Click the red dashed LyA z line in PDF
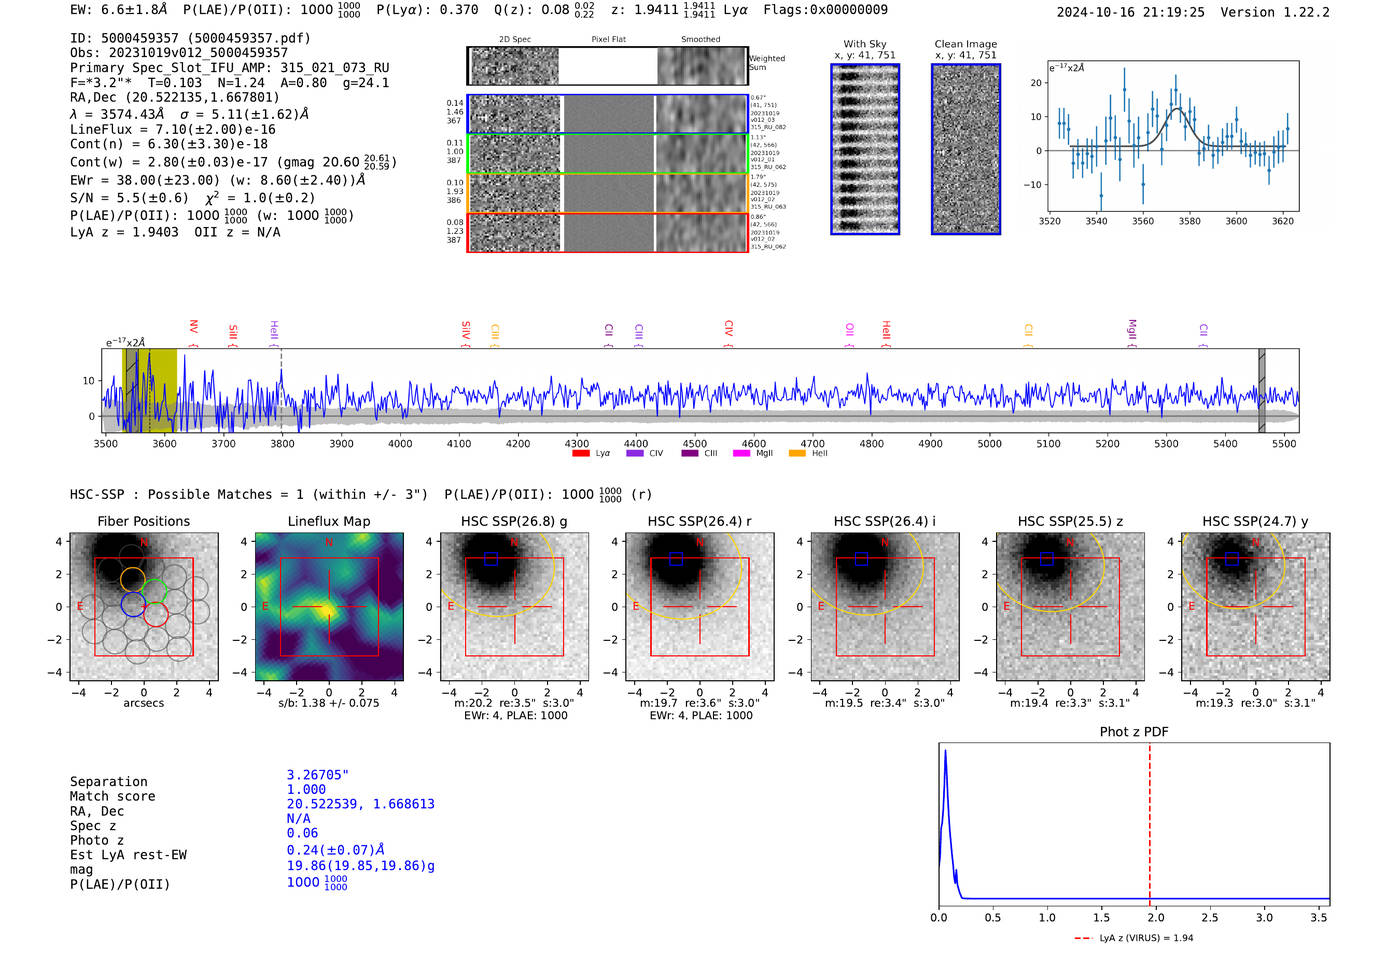This screenshot has height=953, width=1400. pyautogui.click(x=1150, y=824)
